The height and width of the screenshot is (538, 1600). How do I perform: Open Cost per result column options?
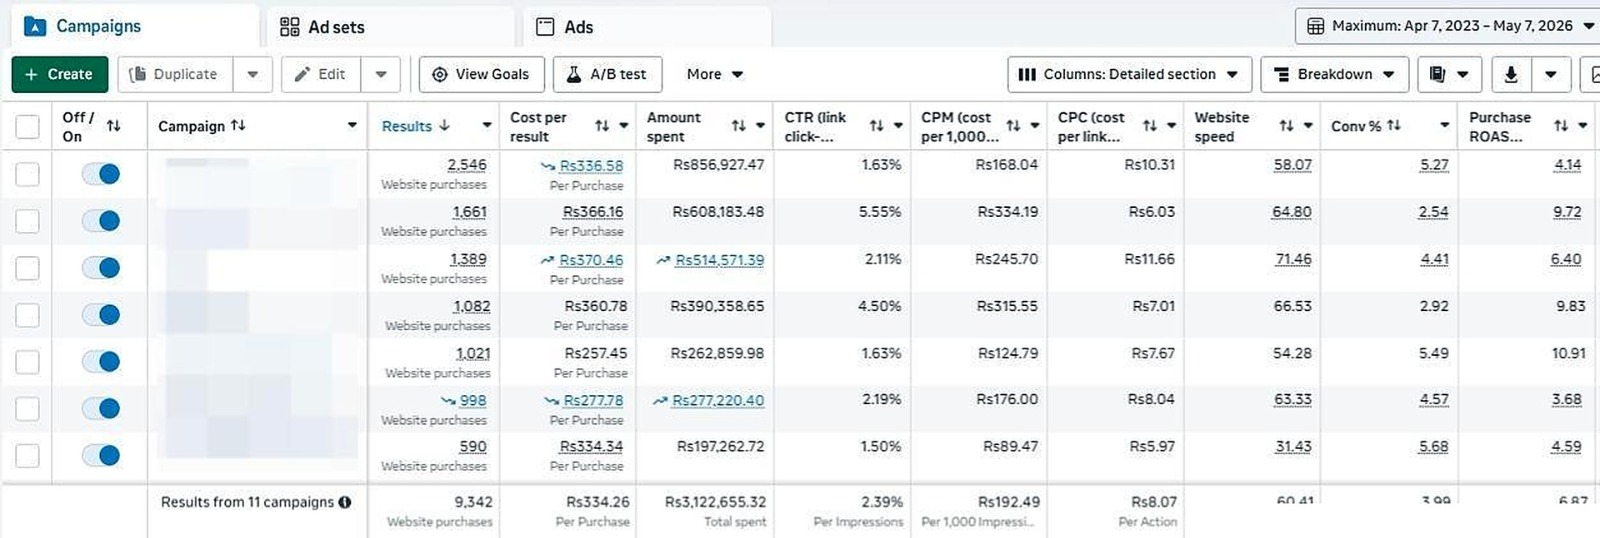click(623, 126)
